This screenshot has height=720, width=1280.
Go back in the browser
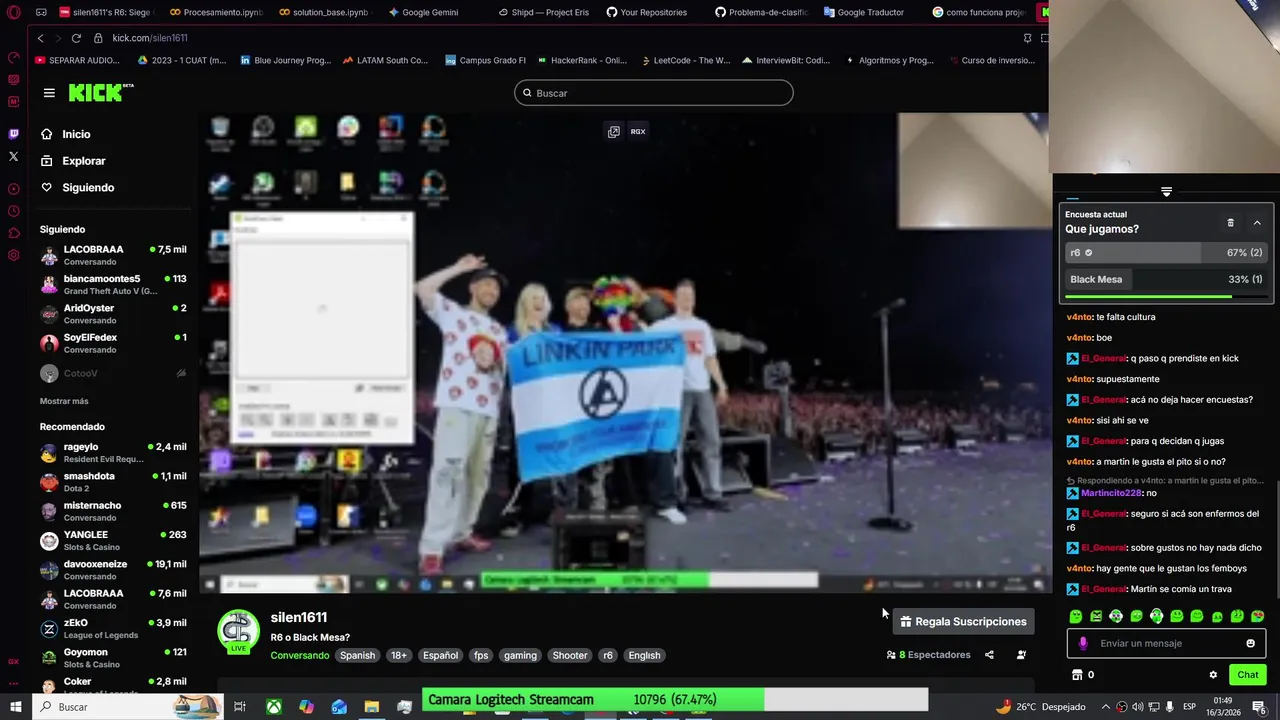pos(40,38)
